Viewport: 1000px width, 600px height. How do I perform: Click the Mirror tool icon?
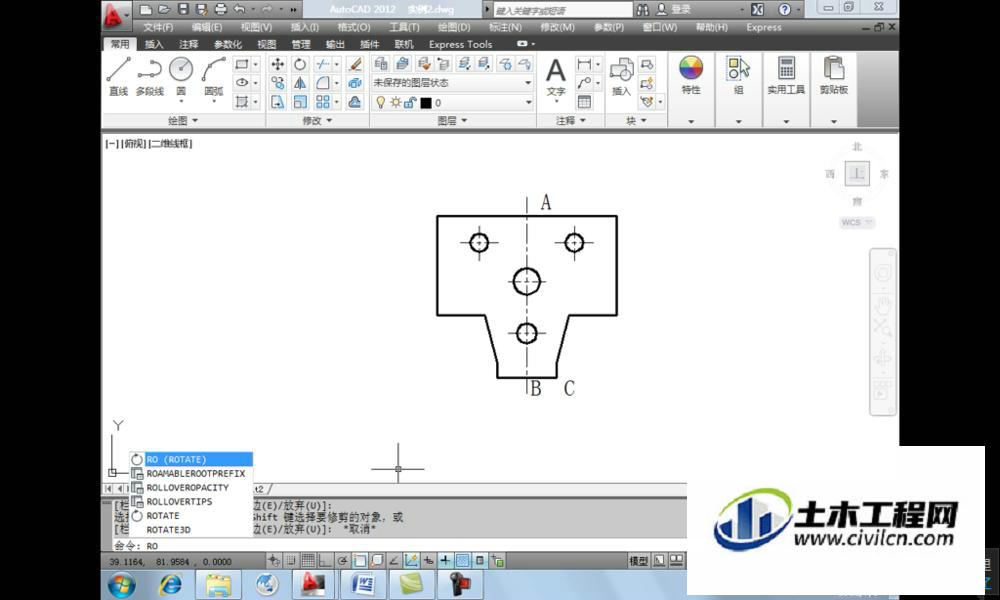pyautogui.click(x=300, y=83)
